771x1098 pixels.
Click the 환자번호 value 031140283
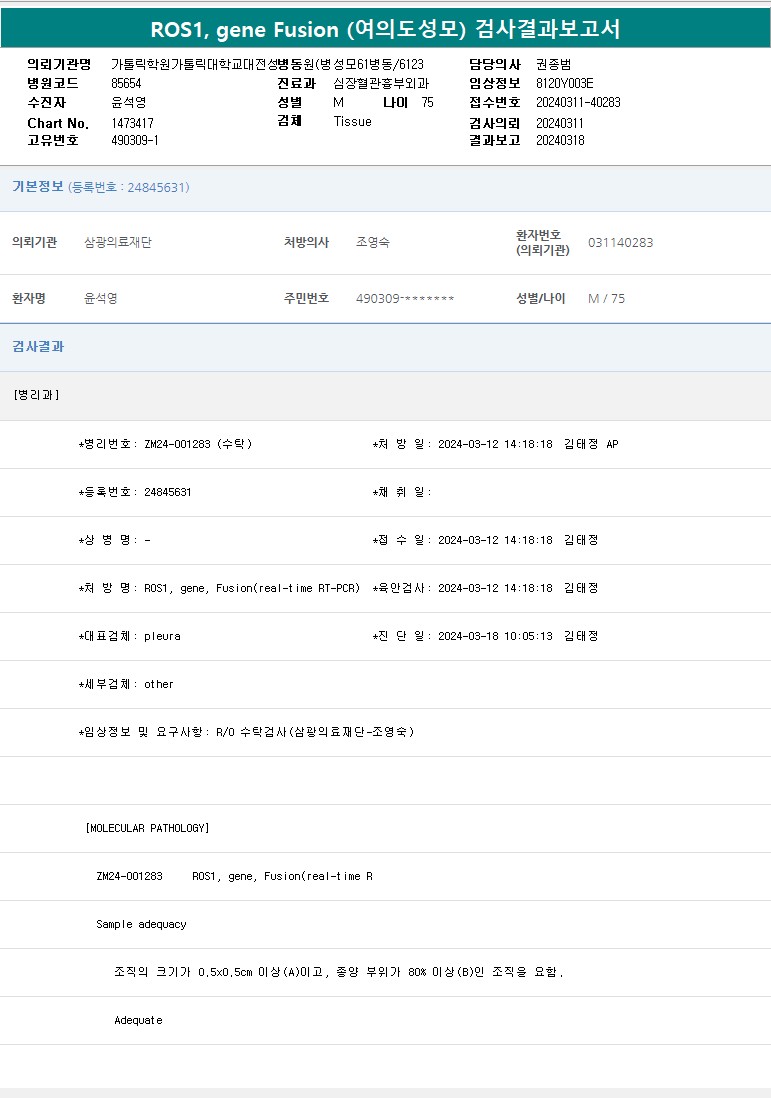click(620, 243)
